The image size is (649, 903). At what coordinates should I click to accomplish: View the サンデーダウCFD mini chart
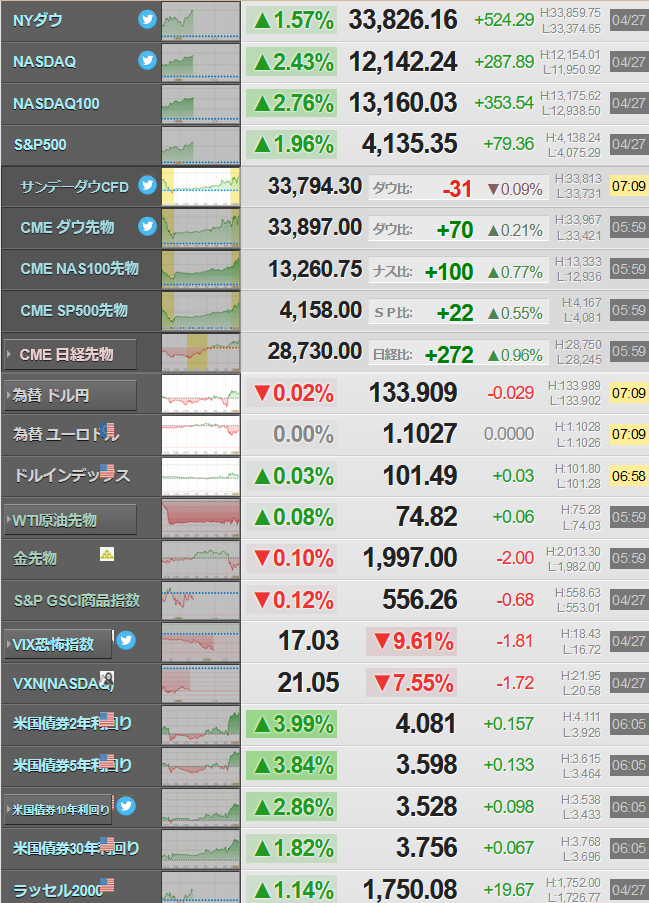200,187
